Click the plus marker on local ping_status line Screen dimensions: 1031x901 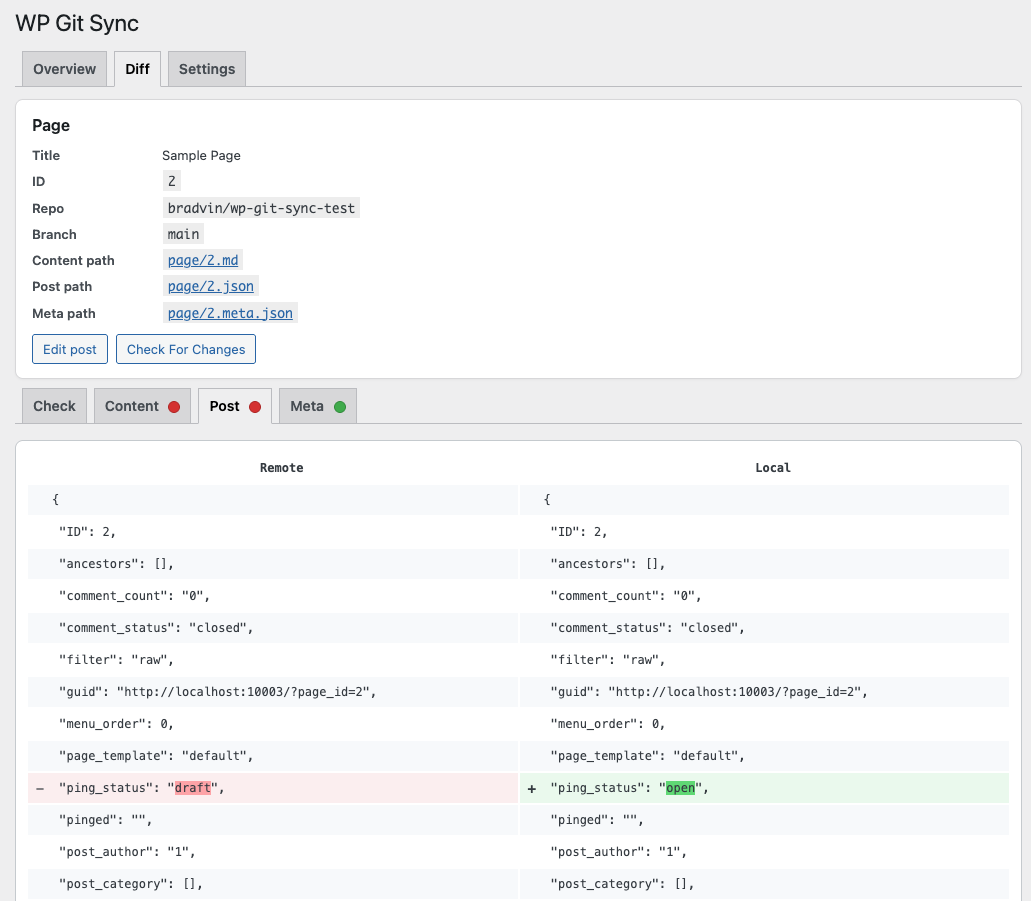tap(532, 789)
